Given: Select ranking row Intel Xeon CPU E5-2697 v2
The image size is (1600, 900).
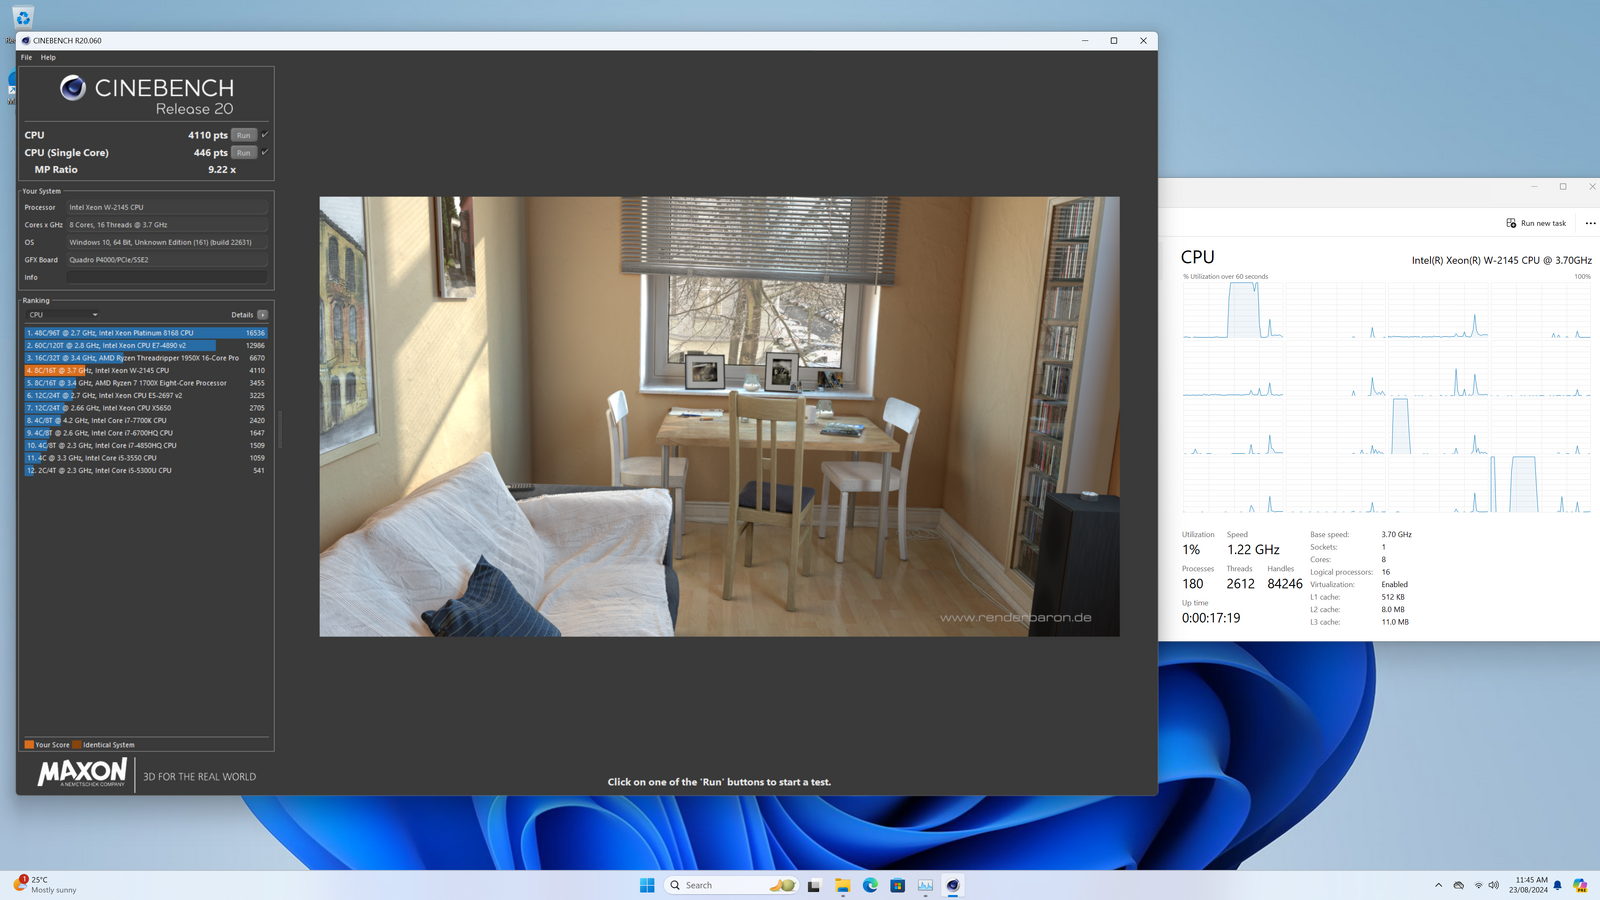Looking at the screenshot, I should [146, 395].
